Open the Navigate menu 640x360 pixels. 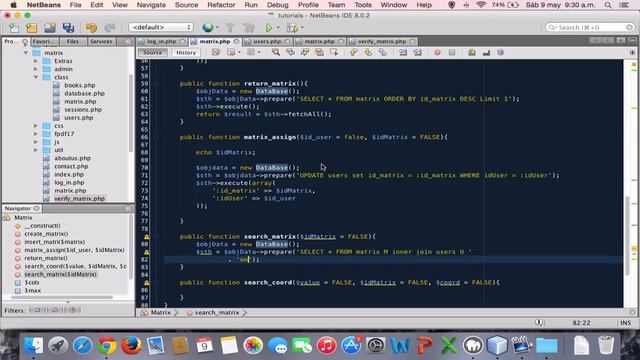point(151,5)
